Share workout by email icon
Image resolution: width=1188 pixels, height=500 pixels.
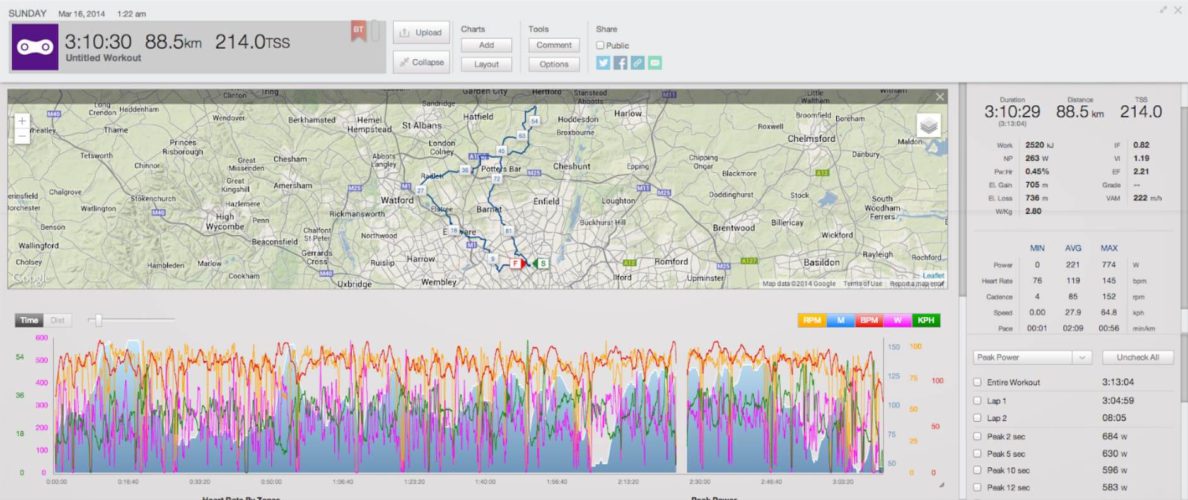pos(654,63)
